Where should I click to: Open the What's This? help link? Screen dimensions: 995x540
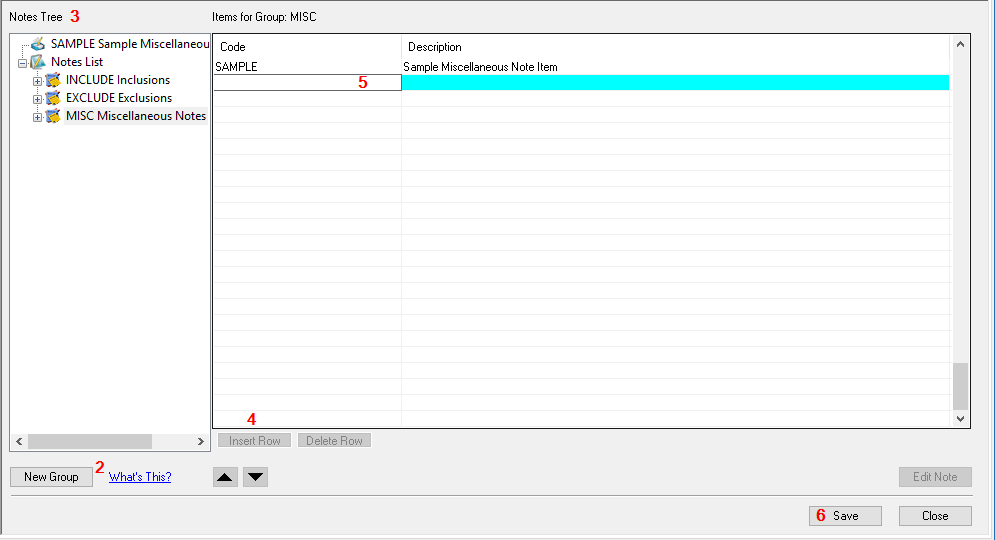pos(140,477)
